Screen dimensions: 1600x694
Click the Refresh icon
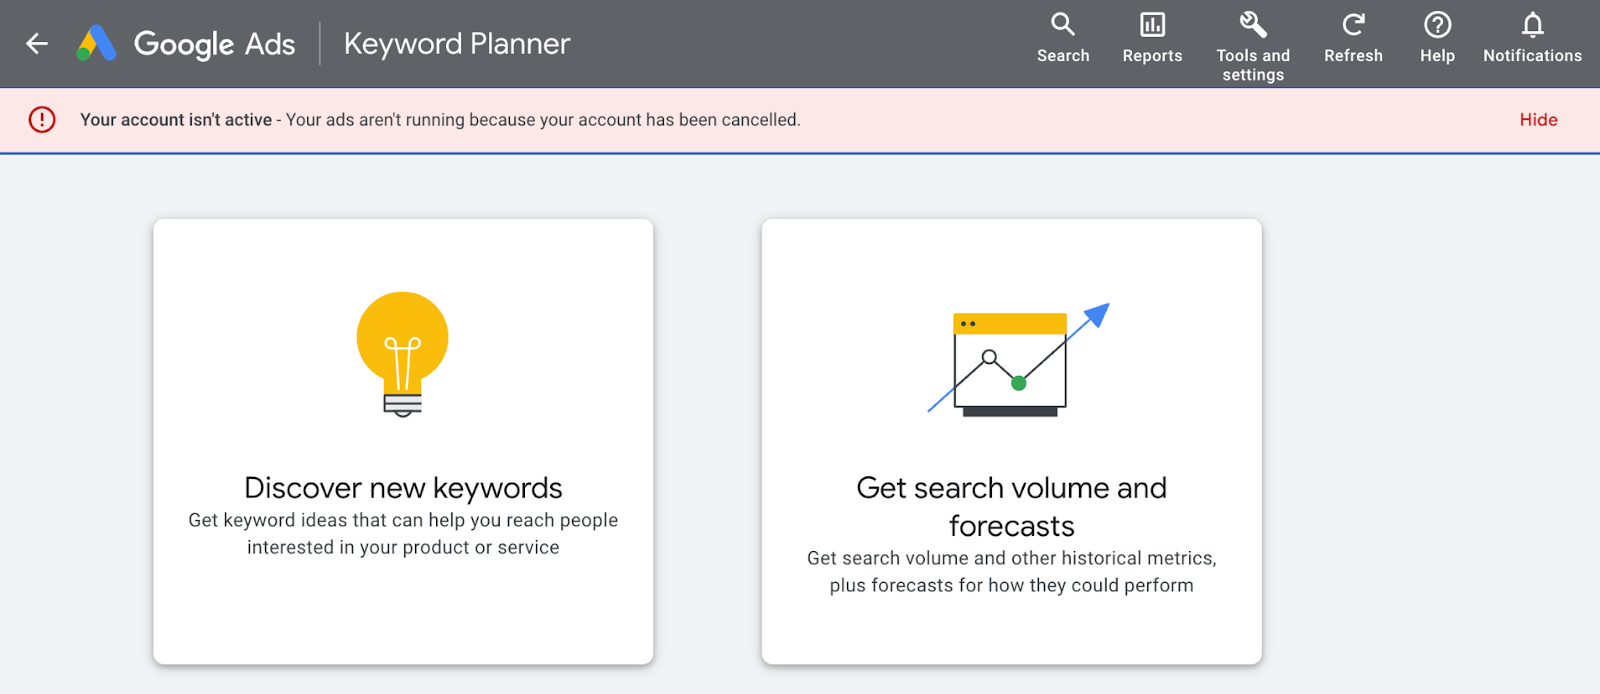[1353, 25]
